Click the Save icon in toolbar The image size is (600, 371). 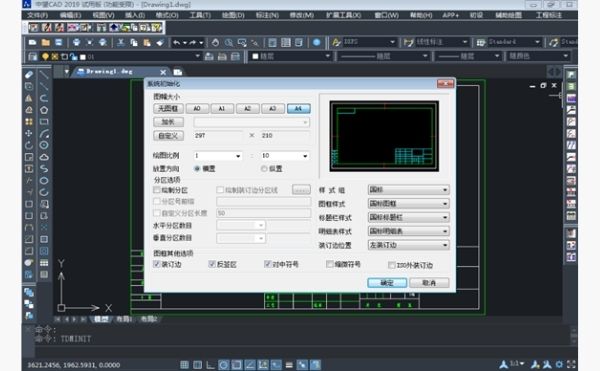(x=59, y=42)
